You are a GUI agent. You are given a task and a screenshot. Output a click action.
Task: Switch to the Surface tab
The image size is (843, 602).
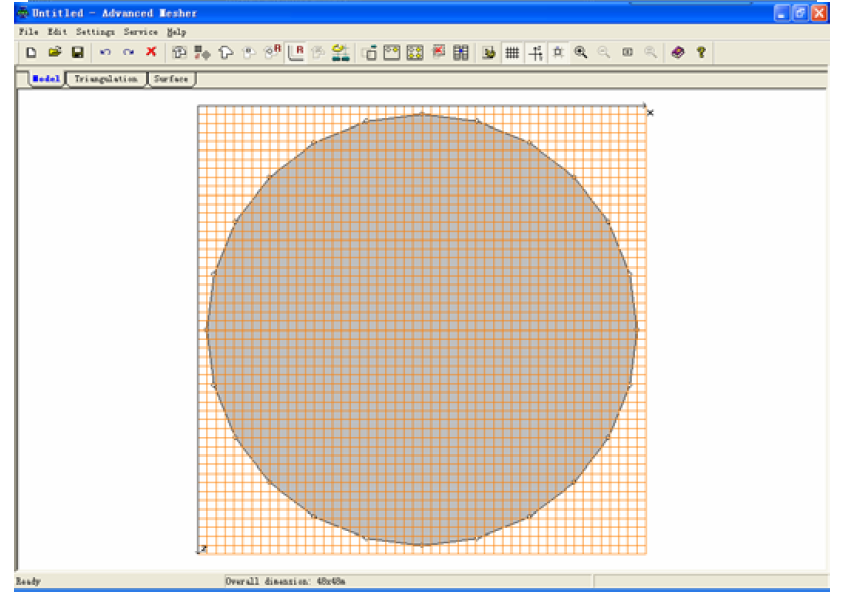(x=171, y=78)
